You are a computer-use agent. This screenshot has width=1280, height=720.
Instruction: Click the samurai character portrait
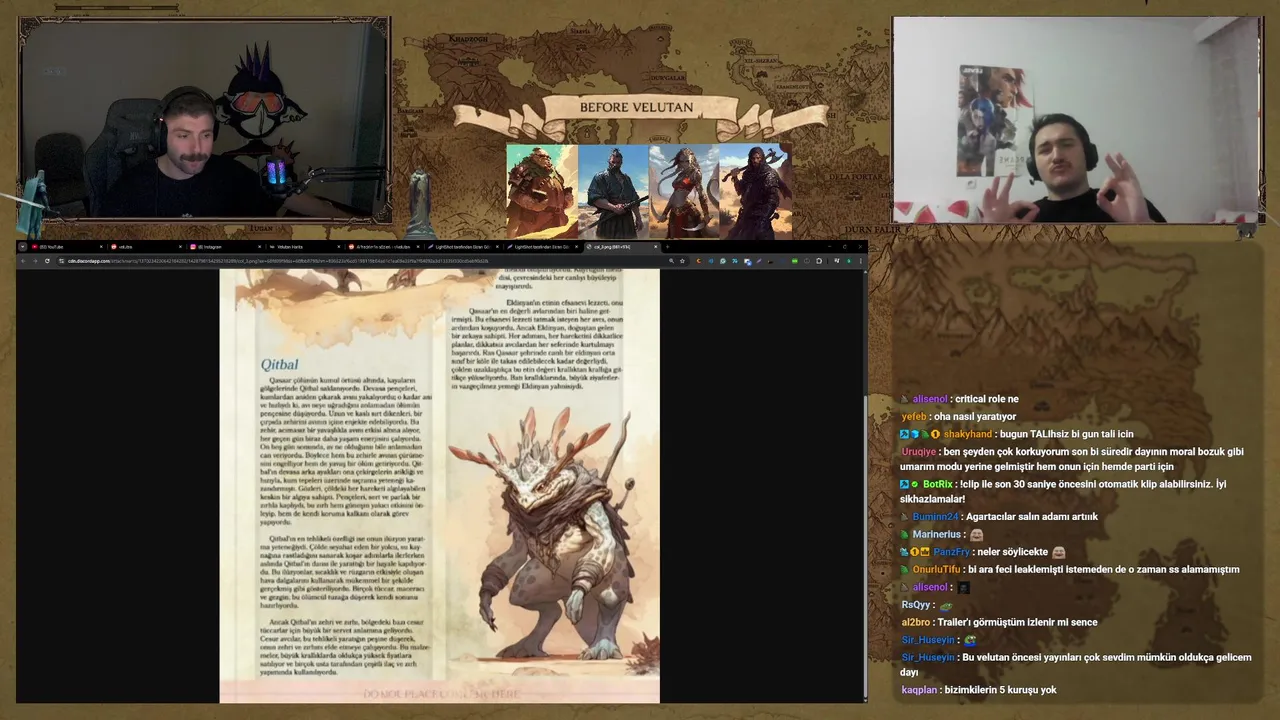pyautogui.click(x=613, y=190)
